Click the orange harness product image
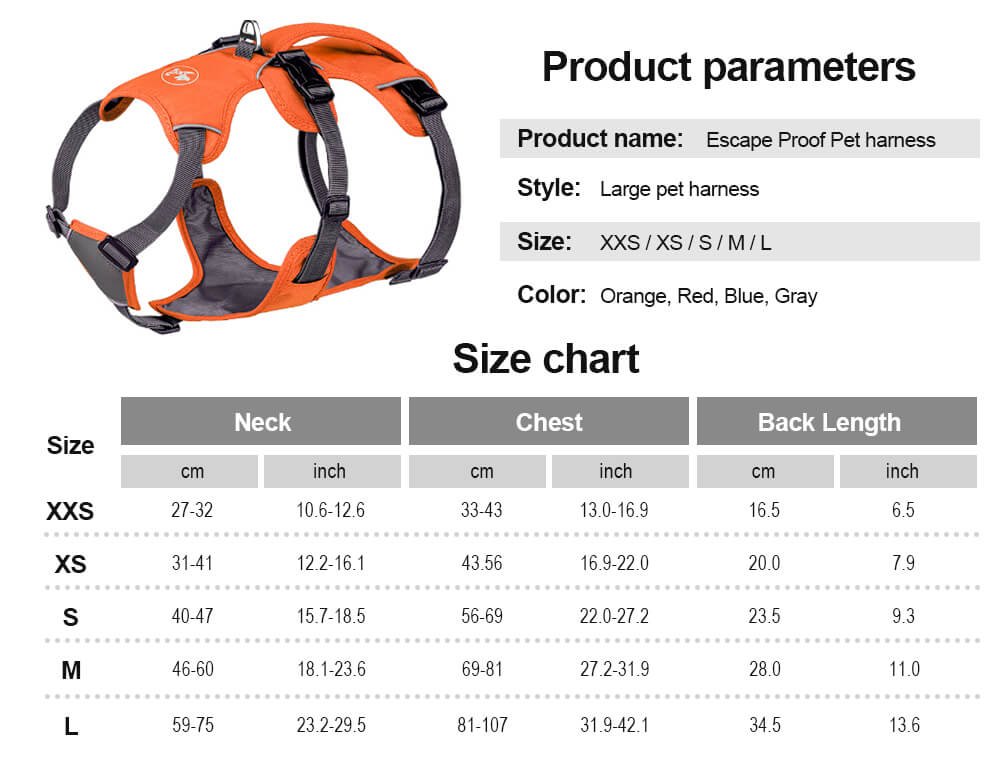The height and width of the screenshot is (760, 1000). [x=253, y=176]
